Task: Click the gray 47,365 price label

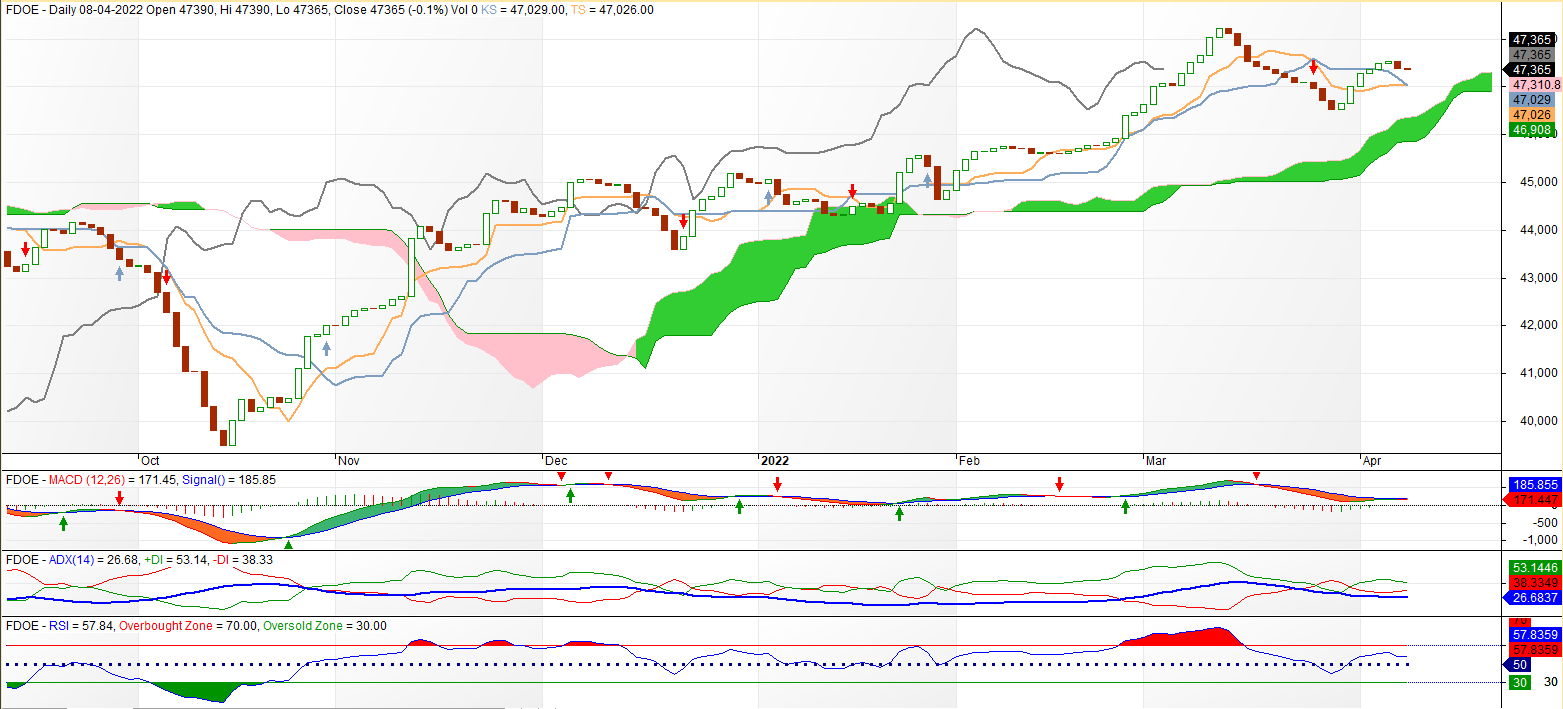Action: pyautogui.click(x=1532, y=54)
